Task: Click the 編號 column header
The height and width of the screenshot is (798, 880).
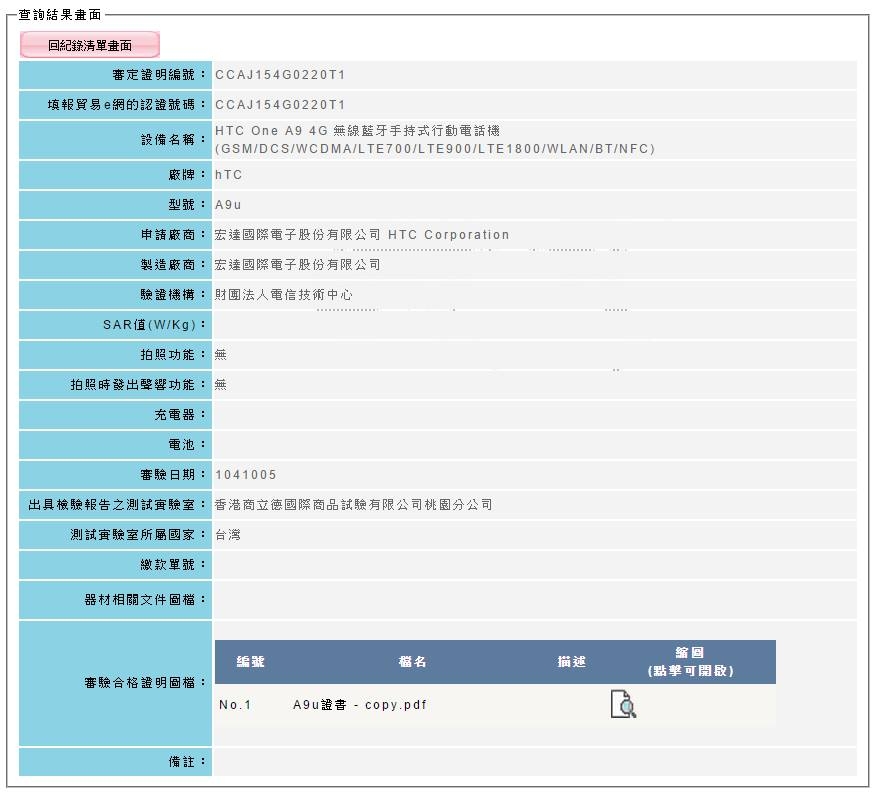Action: coord(251,662)
